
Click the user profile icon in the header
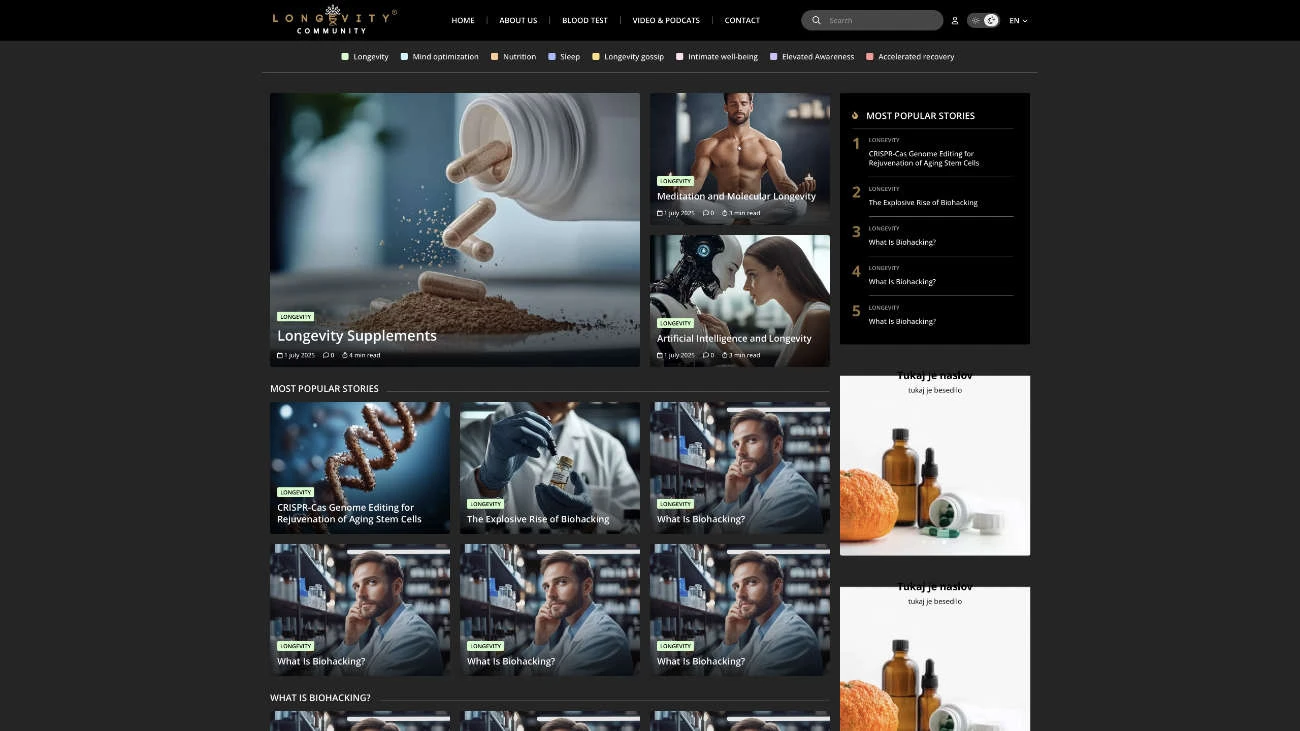[x=955, y=20]
